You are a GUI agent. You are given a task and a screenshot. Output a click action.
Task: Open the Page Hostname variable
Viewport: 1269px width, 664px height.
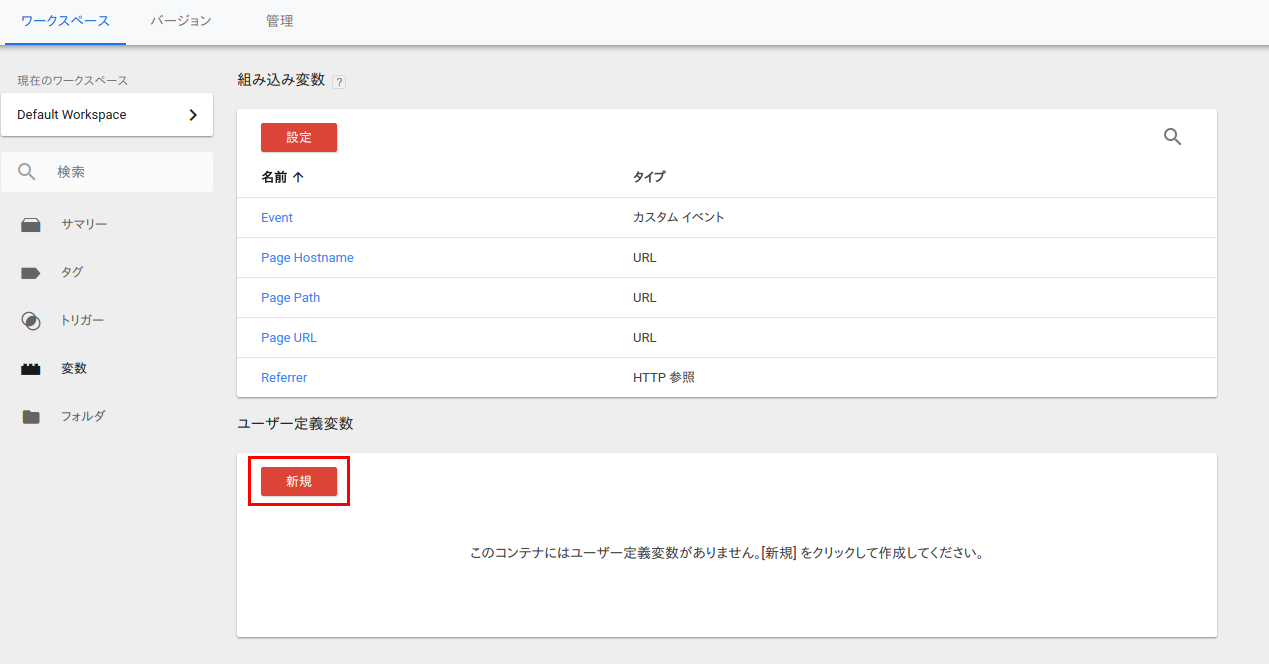[x=307, y=257]
